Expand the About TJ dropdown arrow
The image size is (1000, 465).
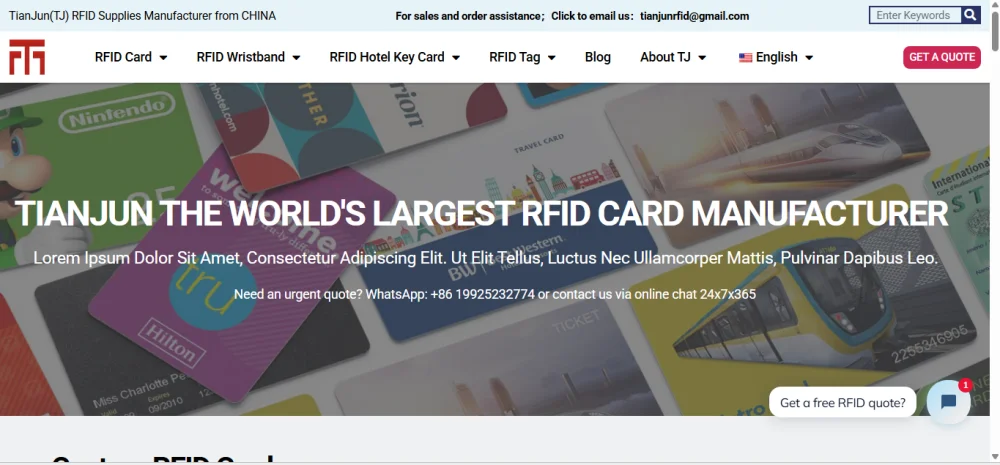click(x=702, y=57)
